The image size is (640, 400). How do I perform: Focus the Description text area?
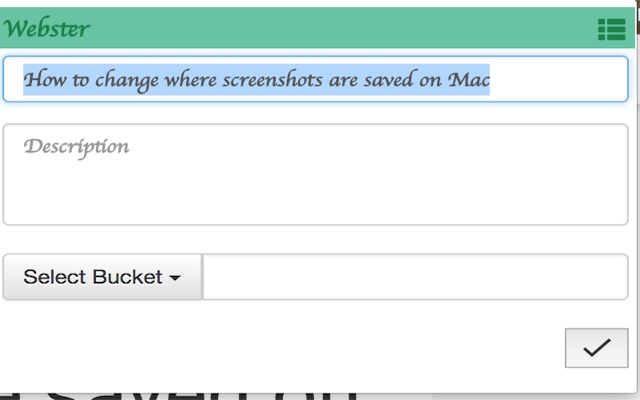(x=315, y=174)
